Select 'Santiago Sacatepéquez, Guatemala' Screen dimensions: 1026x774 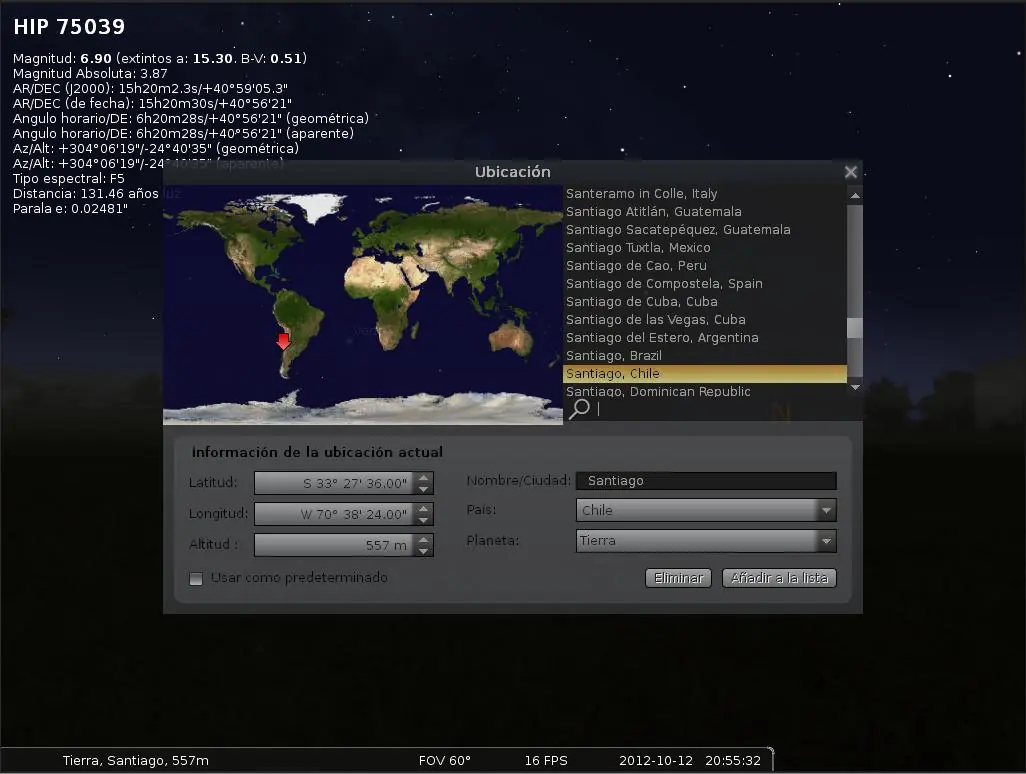(x=705, y=230)
